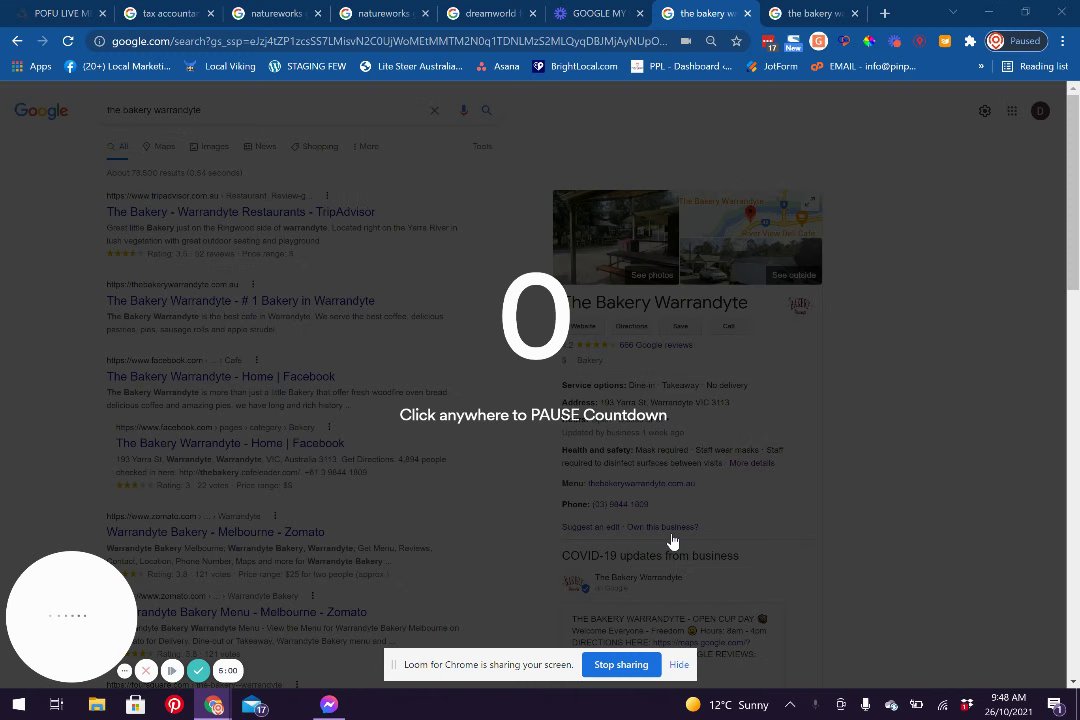Open the red map pin extension

point(920,41)
